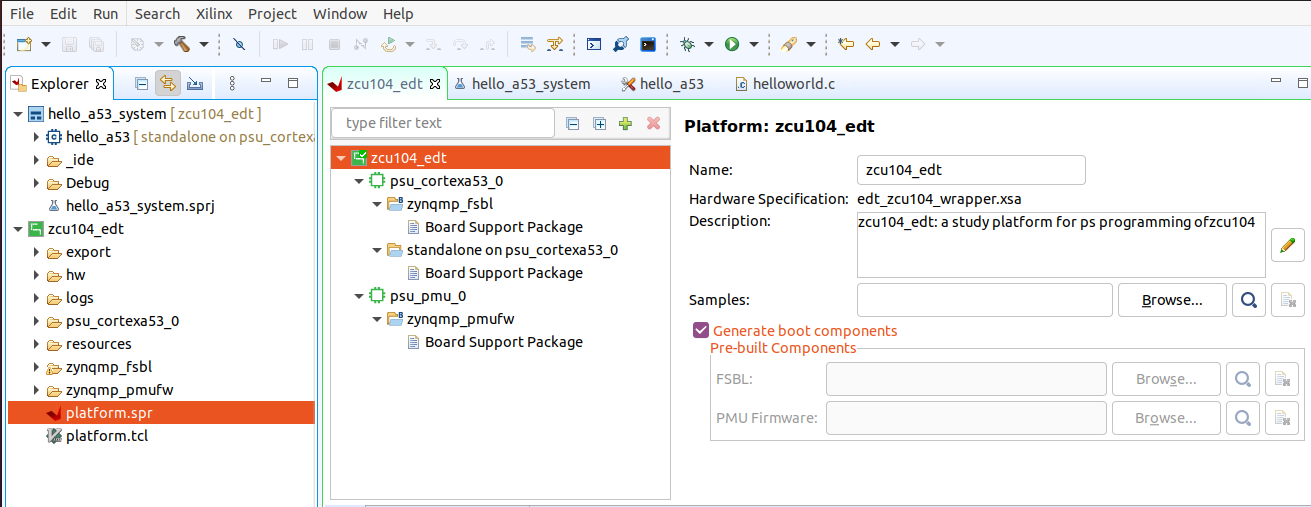Select Board Support Package under zynqmp_pmufw
Screen dimensions: 1311x507
click(x=504, y=342)
